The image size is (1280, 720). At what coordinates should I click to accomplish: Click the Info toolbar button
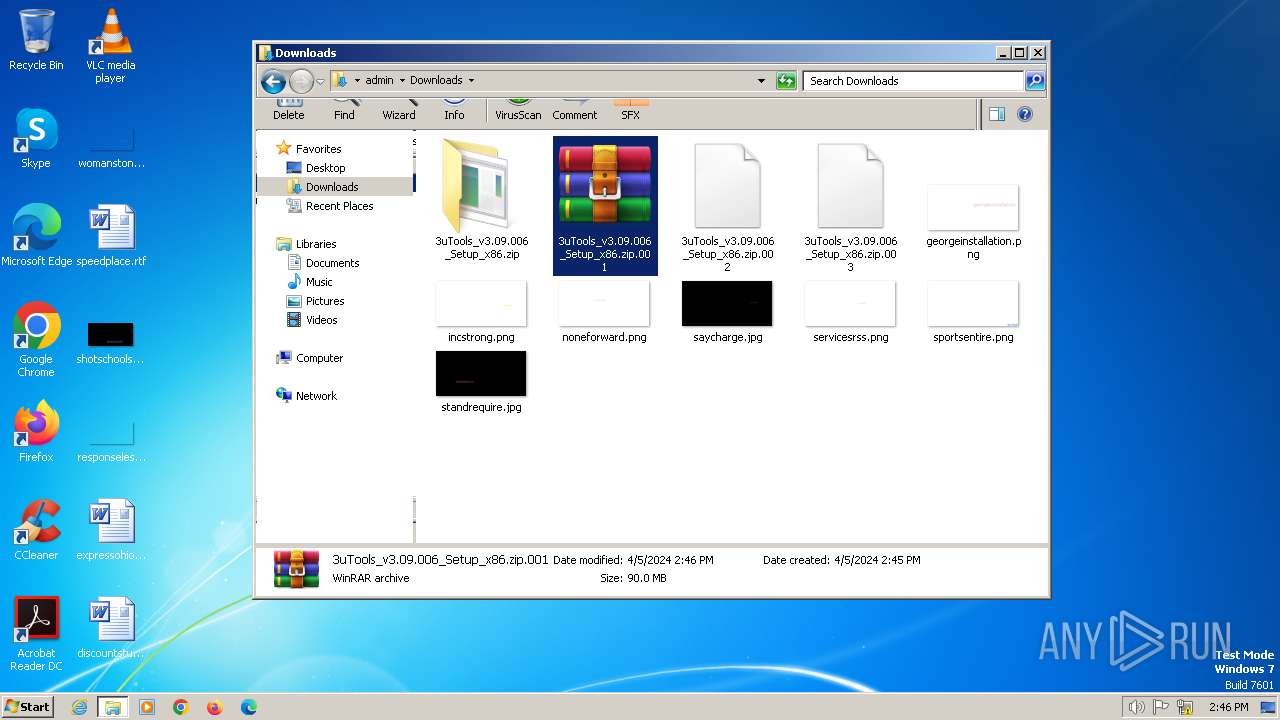454,110
